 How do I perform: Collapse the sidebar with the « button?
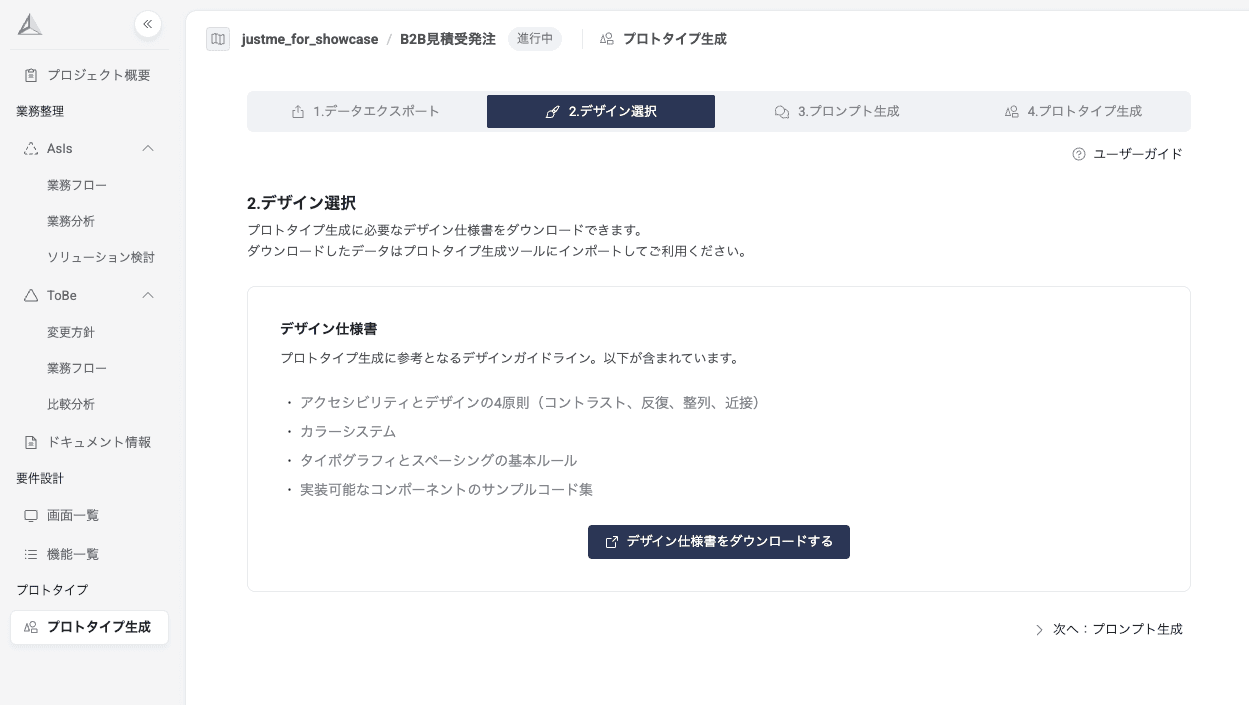point(148,24)
